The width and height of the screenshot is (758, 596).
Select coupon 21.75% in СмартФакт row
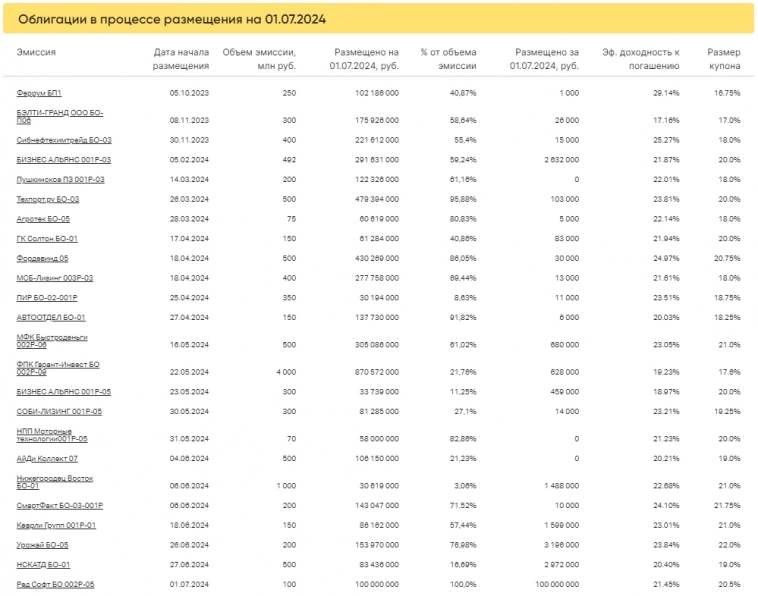pos(727,506)
